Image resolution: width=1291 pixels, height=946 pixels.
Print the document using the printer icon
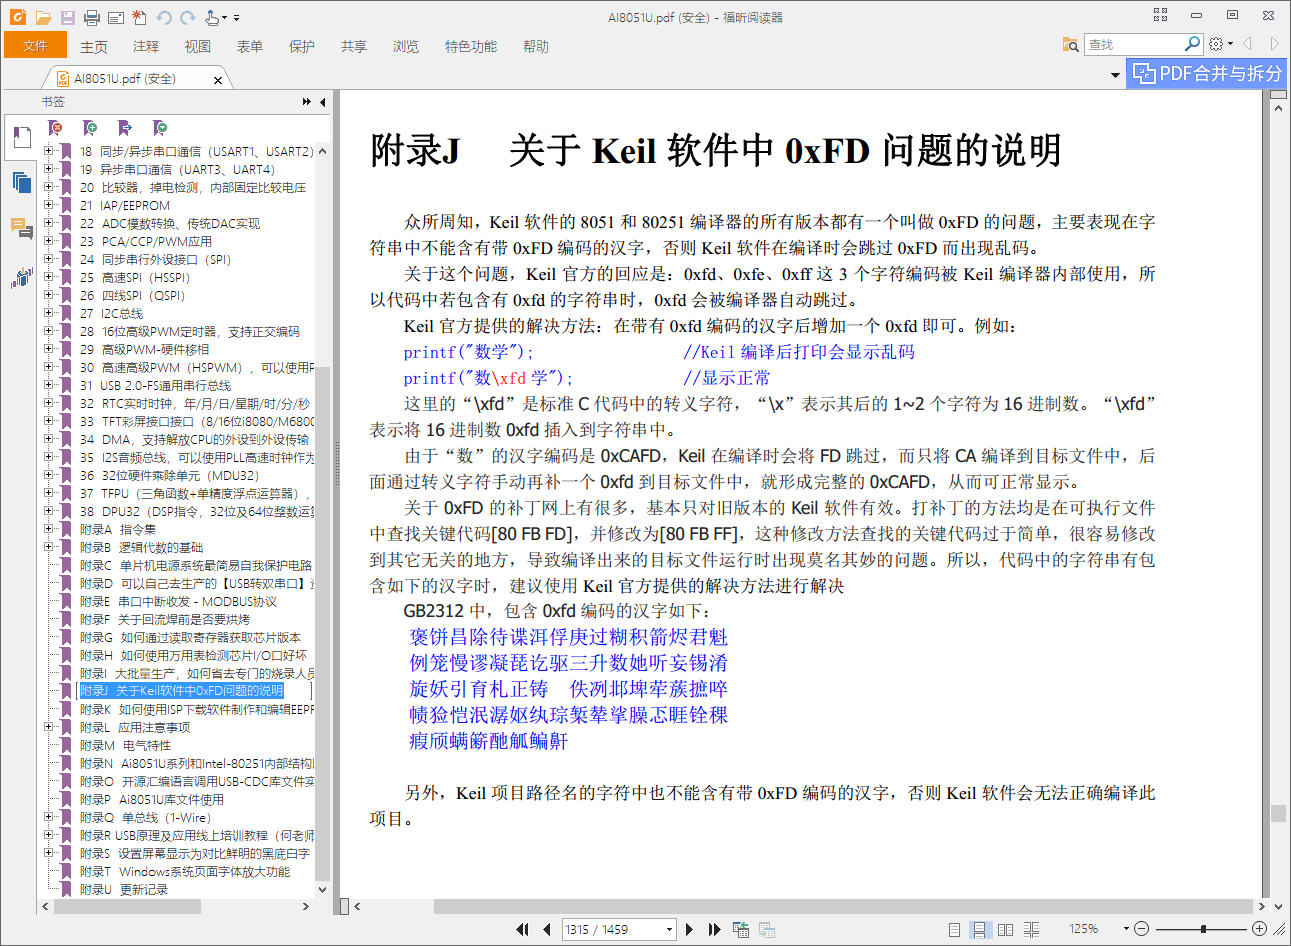click(92, 18)
